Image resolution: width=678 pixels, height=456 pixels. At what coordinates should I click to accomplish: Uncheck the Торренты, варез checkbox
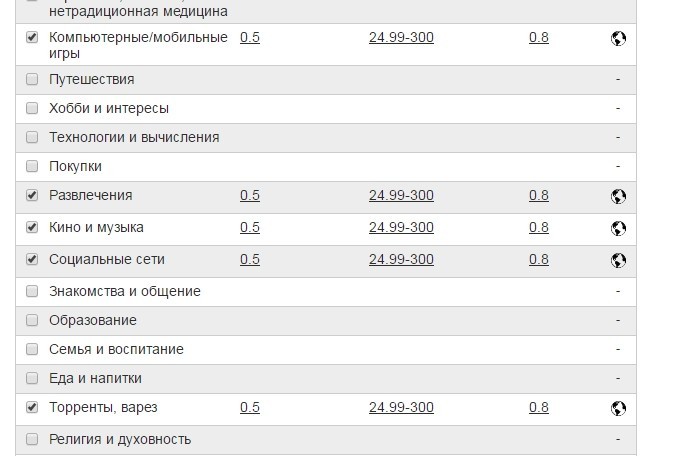[x=32, y=407]
